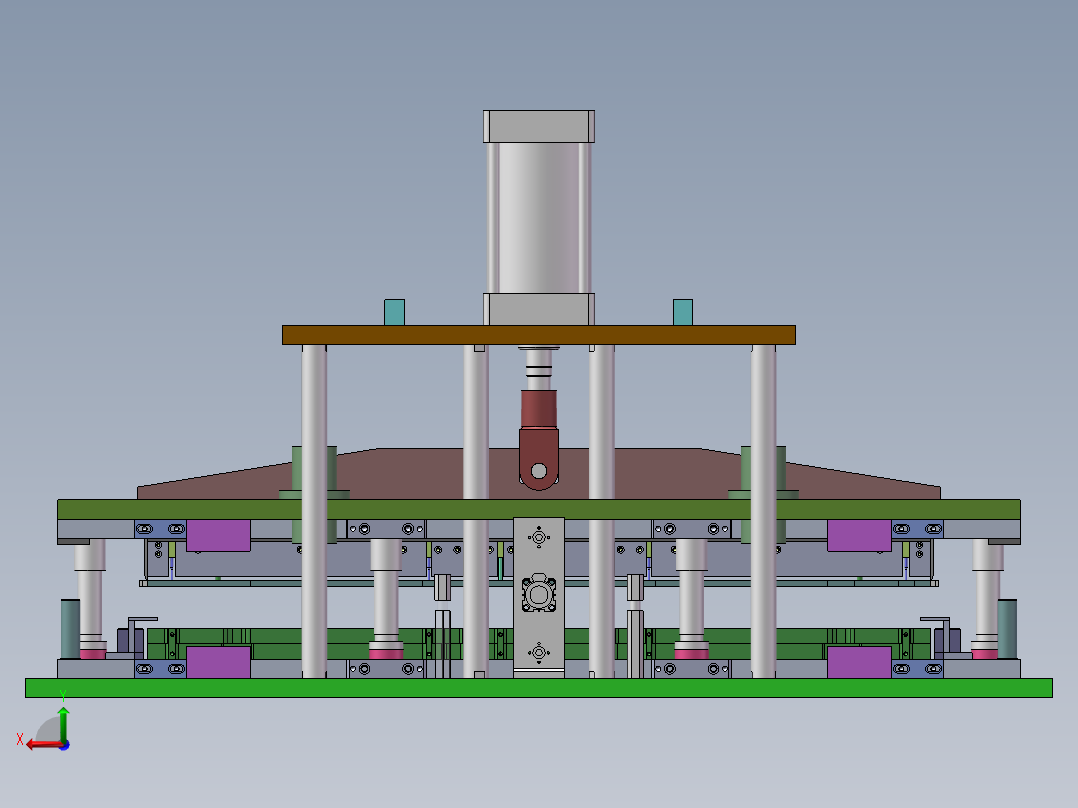
Task: Pick the bright green base plate
Action: coord(539,688)
